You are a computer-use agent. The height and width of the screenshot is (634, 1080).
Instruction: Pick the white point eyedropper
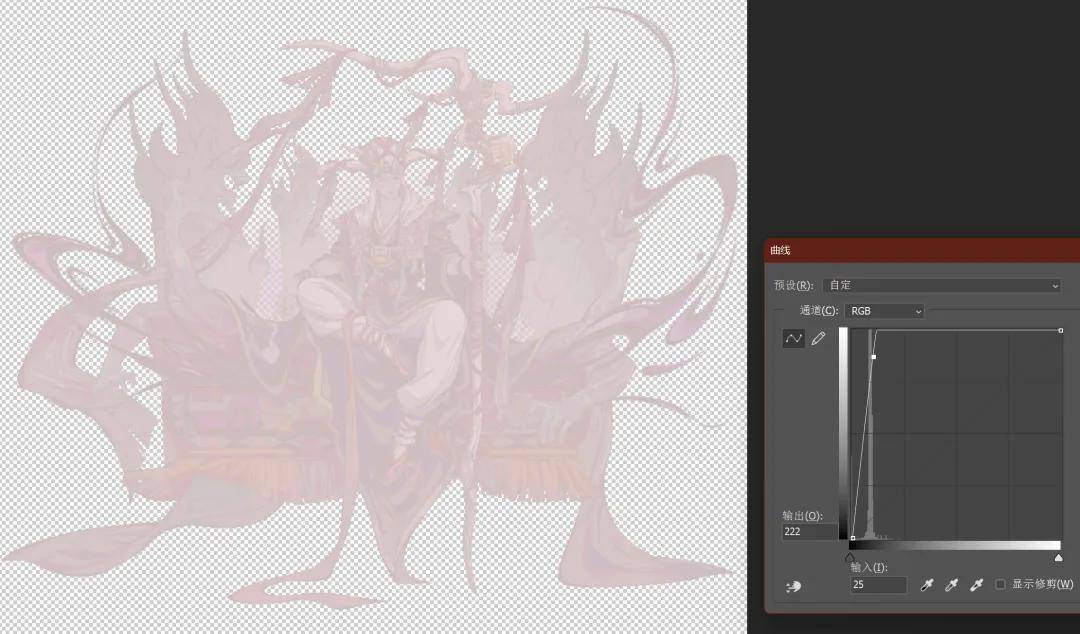pos(977,584)
